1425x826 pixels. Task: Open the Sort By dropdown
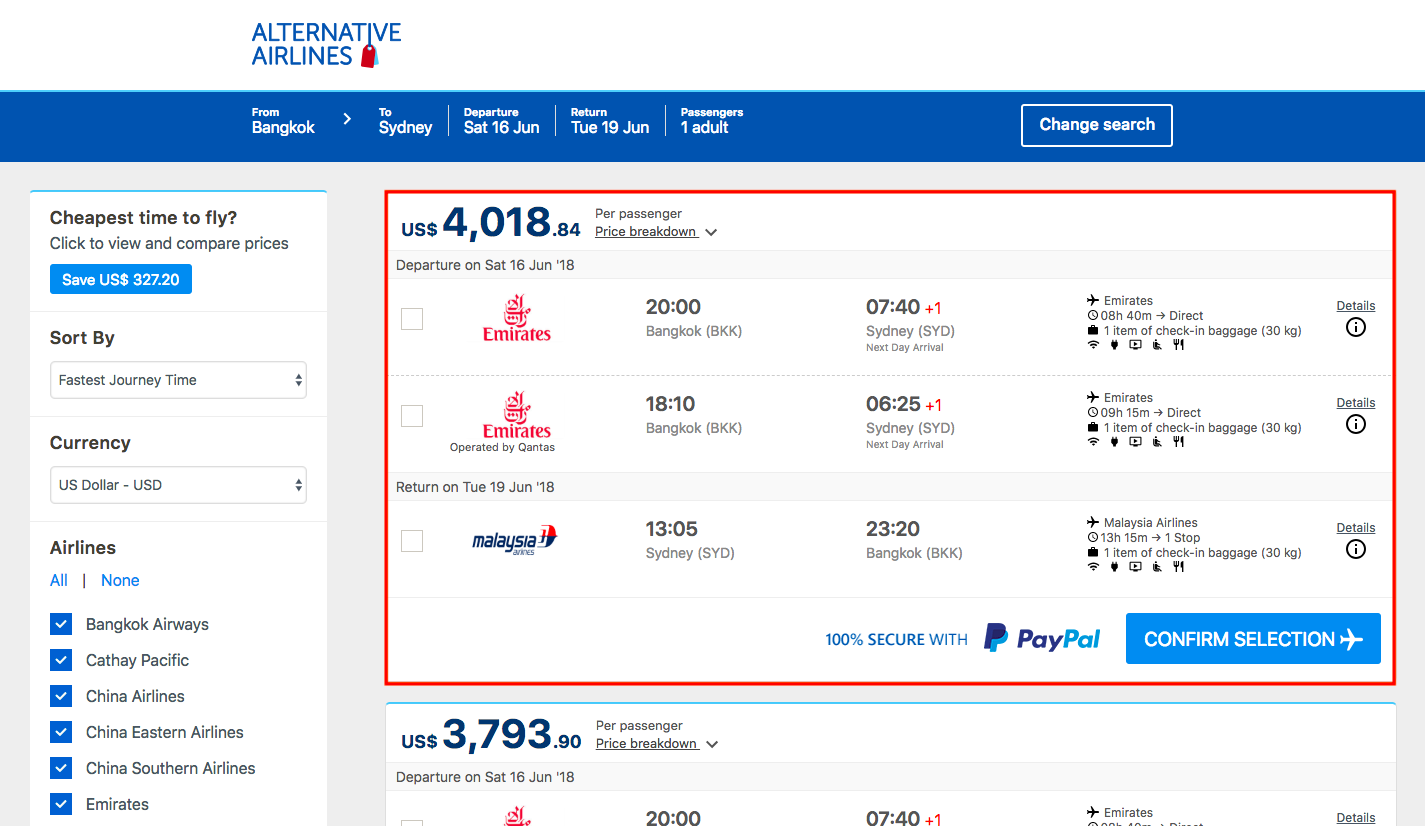(x=178, y=380)
